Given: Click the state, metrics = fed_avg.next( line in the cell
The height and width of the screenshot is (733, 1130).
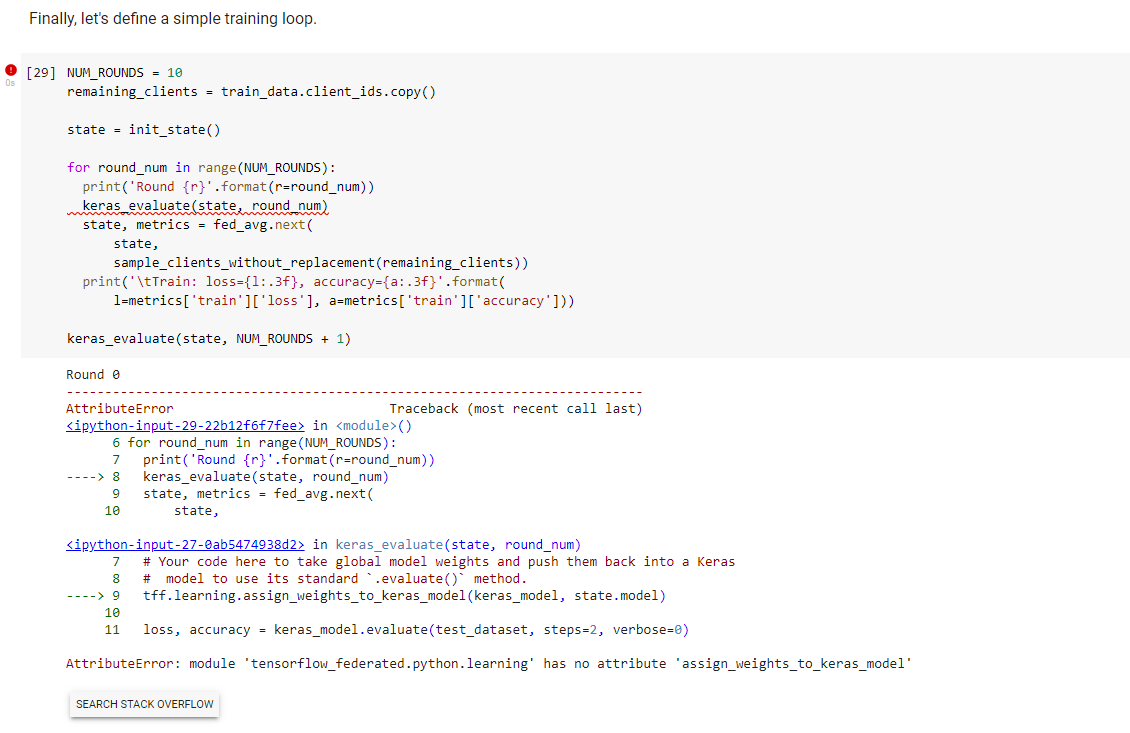Looking at the screenshot, I should [x=198, y=225].
